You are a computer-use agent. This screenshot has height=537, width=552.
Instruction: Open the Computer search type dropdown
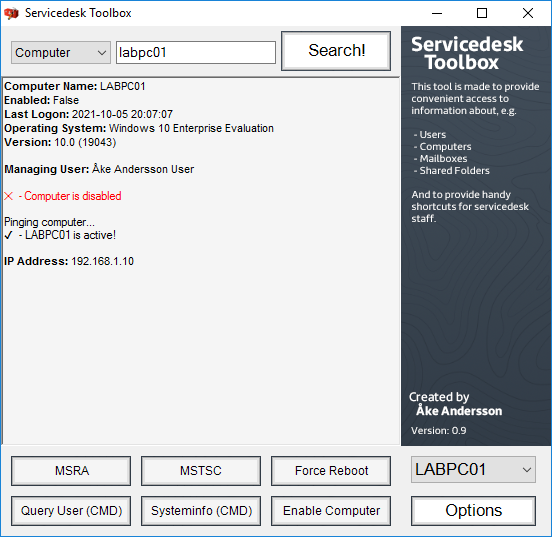[x=61, y=52]
